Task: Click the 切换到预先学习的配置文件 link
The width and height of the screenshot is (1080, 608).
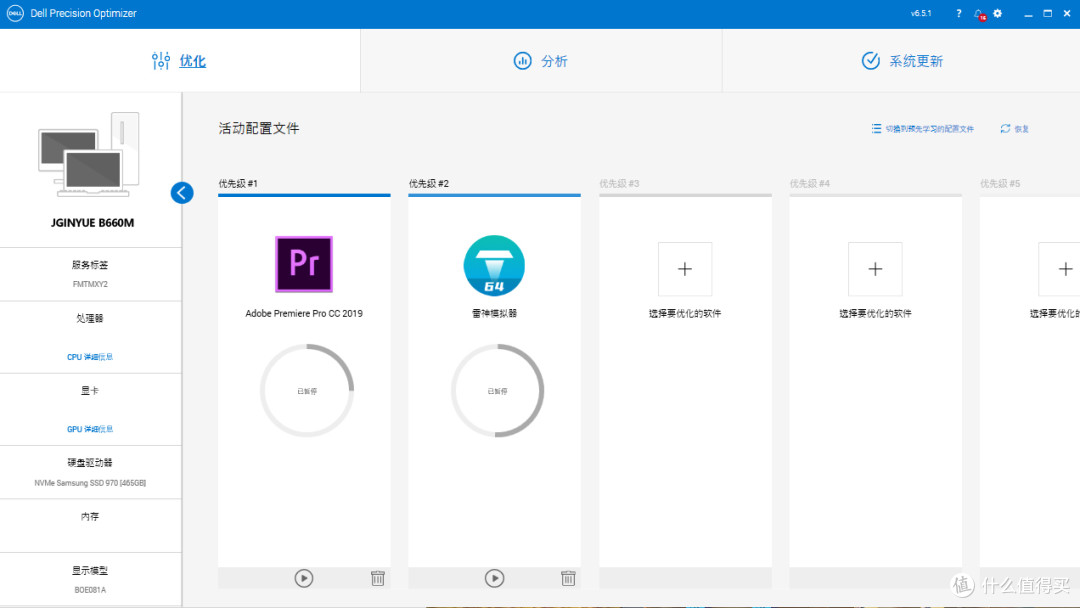Action: [929, 129]
